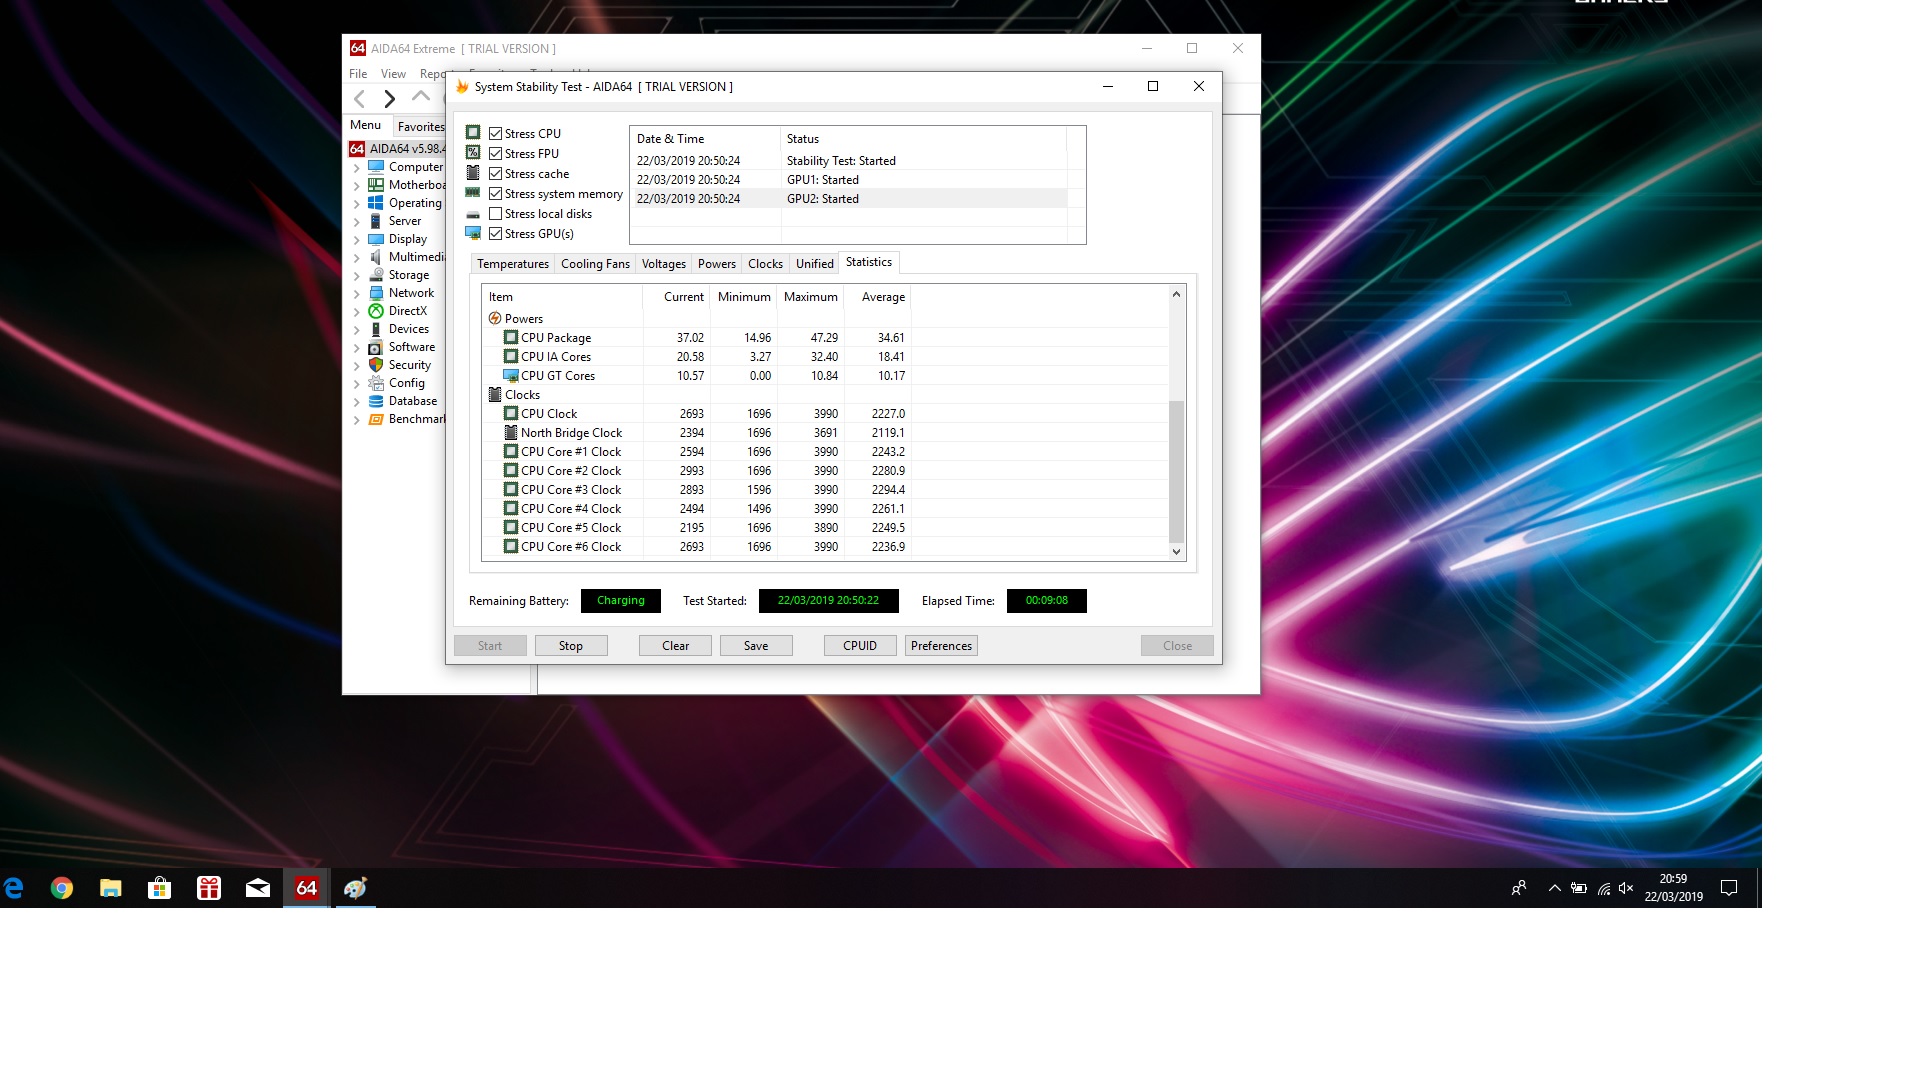Enable the Stress local disks checkbox

coord(495,214)
